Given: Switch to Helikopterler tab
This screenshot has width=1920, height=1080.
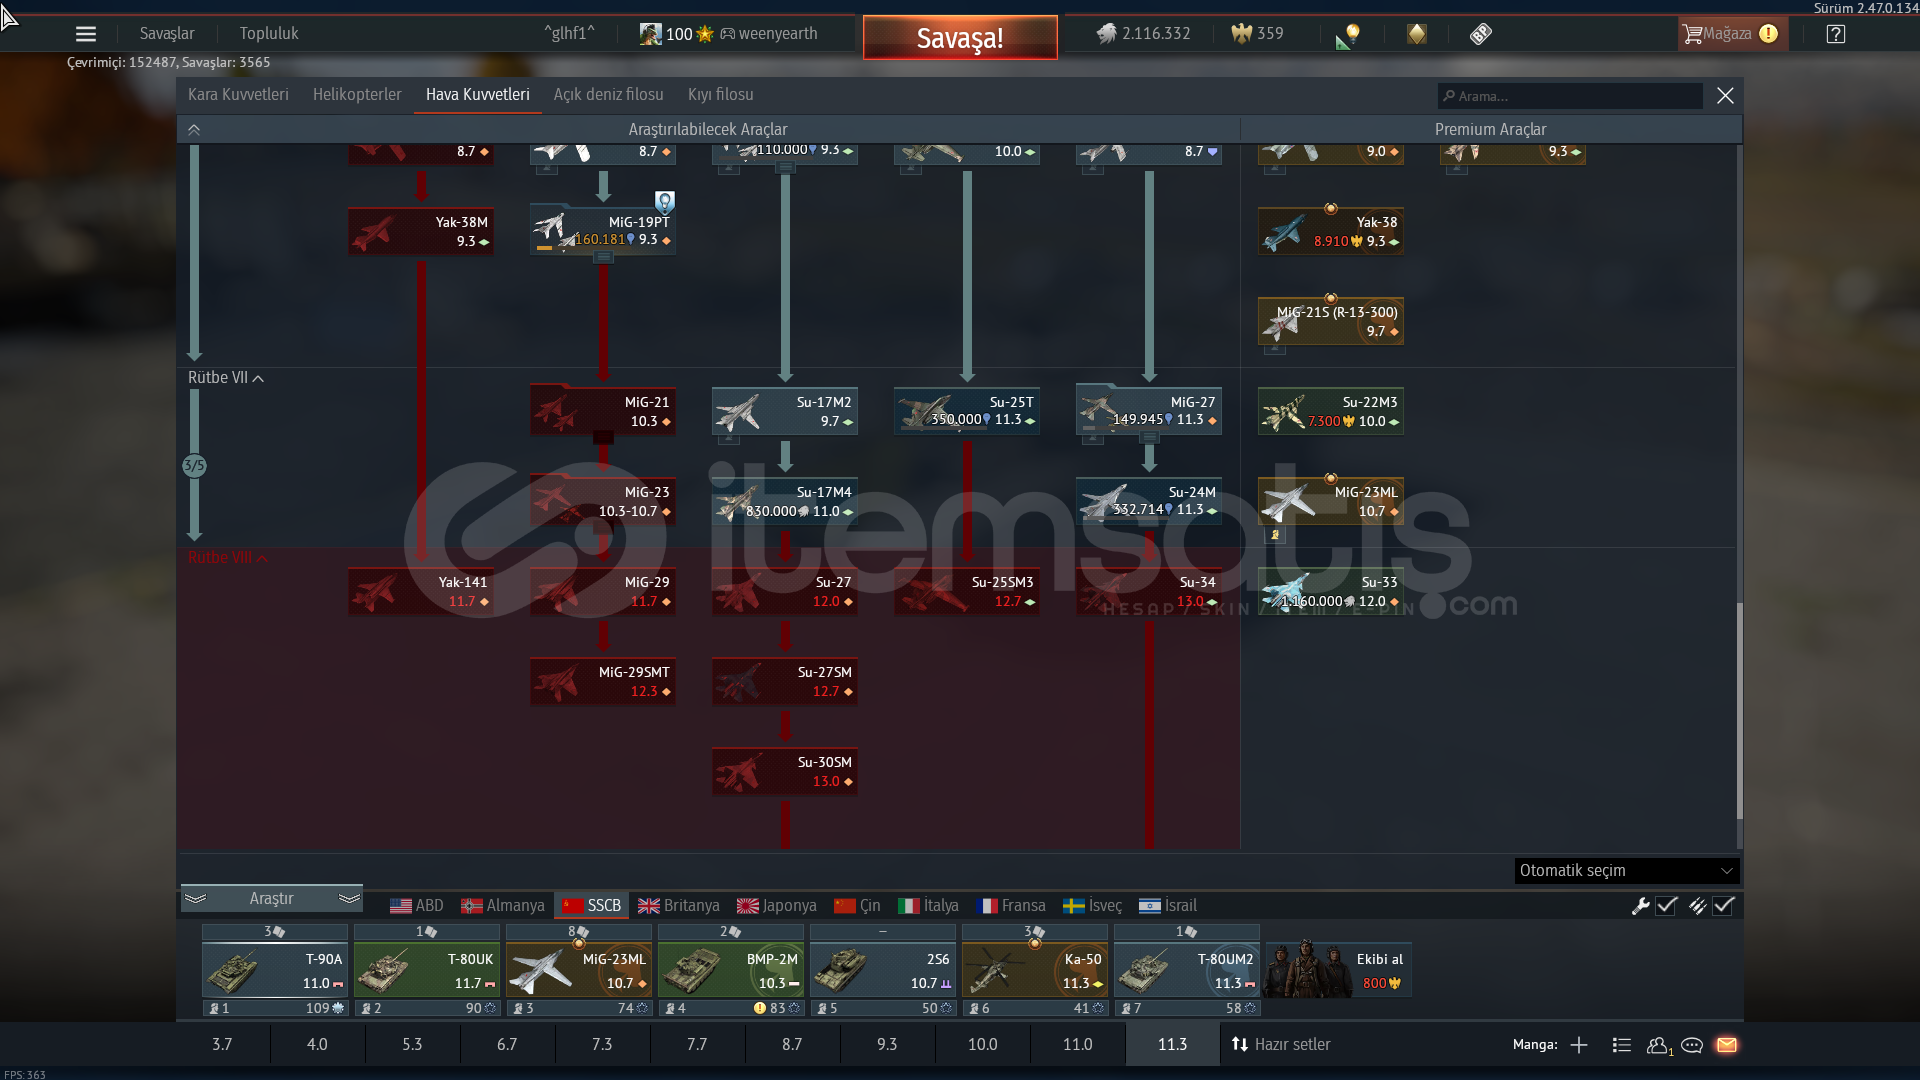Looking at the screenshot, I should click(357, 94).
